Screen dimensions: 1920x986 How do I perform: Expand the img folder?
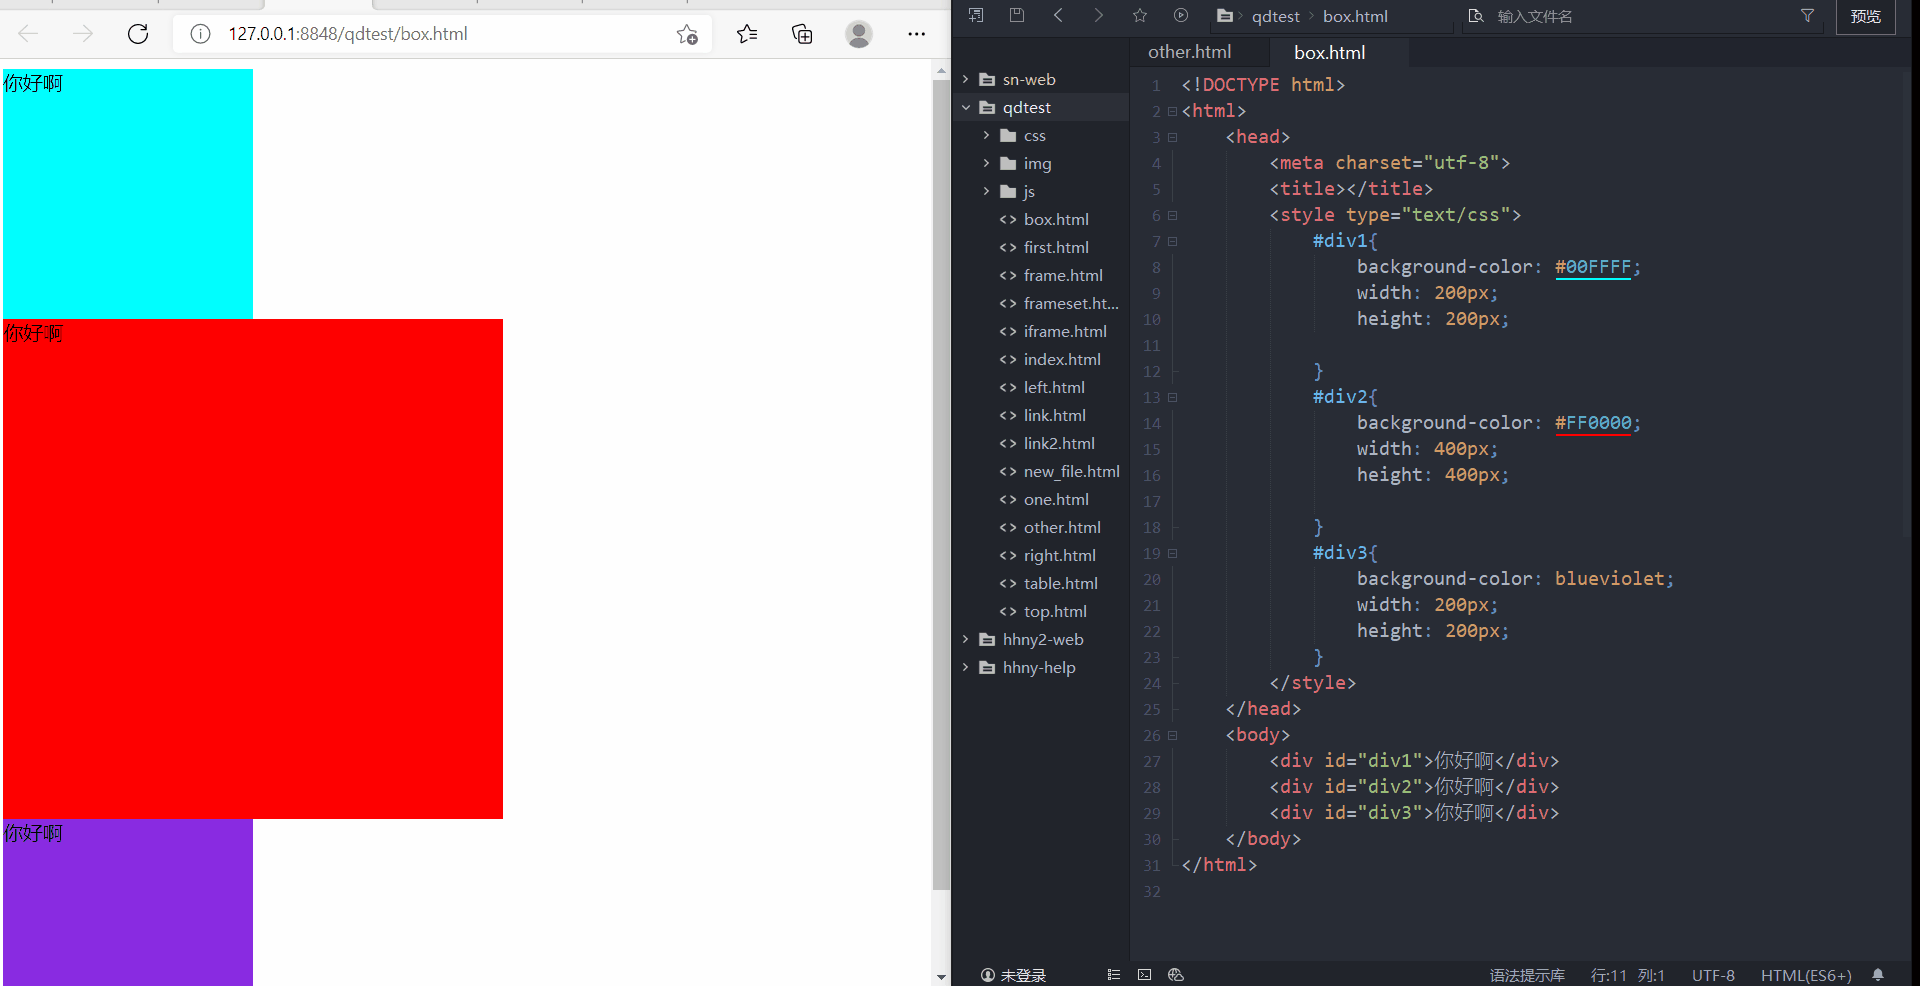pos(986,163)
